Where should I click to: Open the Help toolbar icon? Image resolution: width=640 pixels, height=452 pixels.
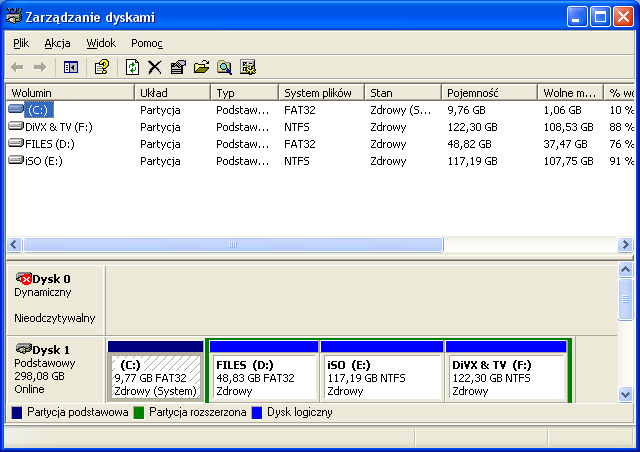[x=102, y=67]
